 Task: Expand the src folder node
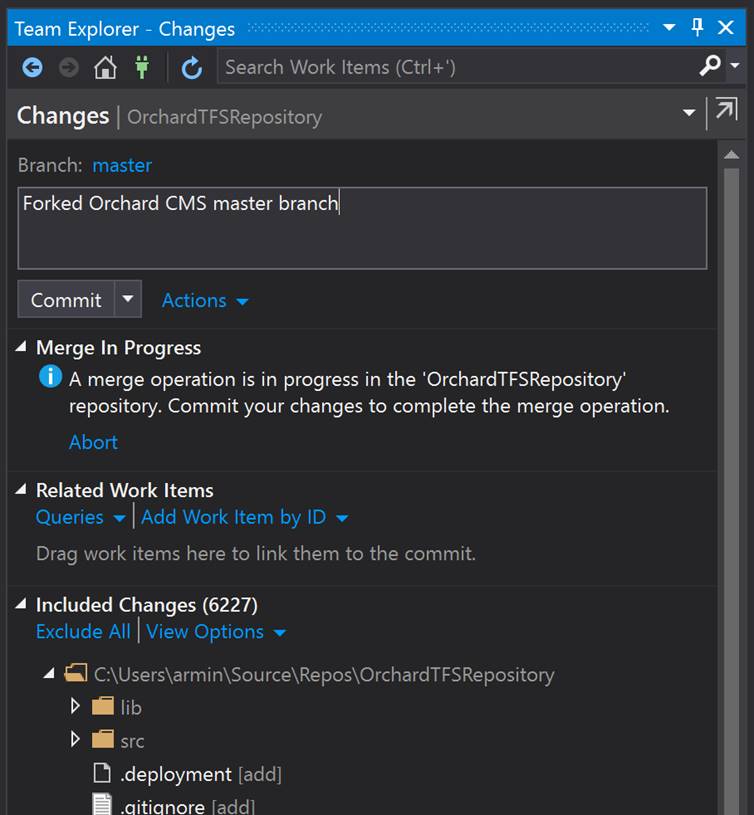75,739
